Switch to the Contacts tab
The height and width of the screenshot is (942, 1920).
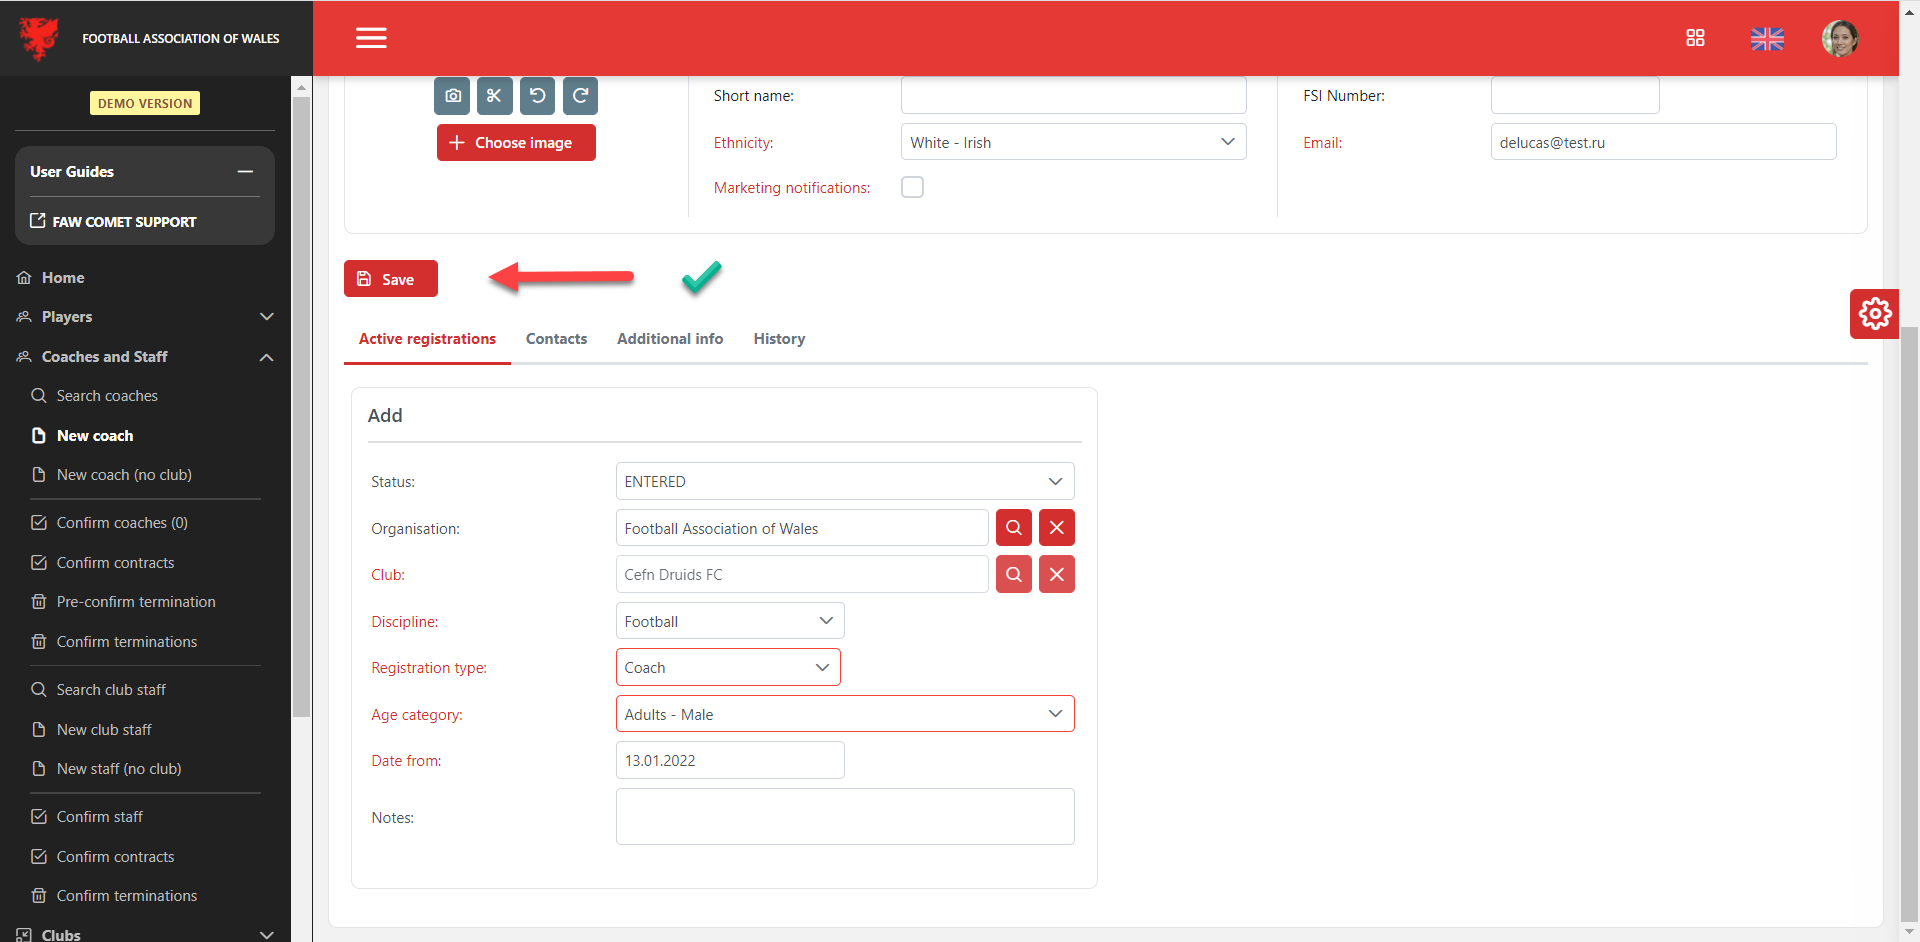tap(556, 339)
